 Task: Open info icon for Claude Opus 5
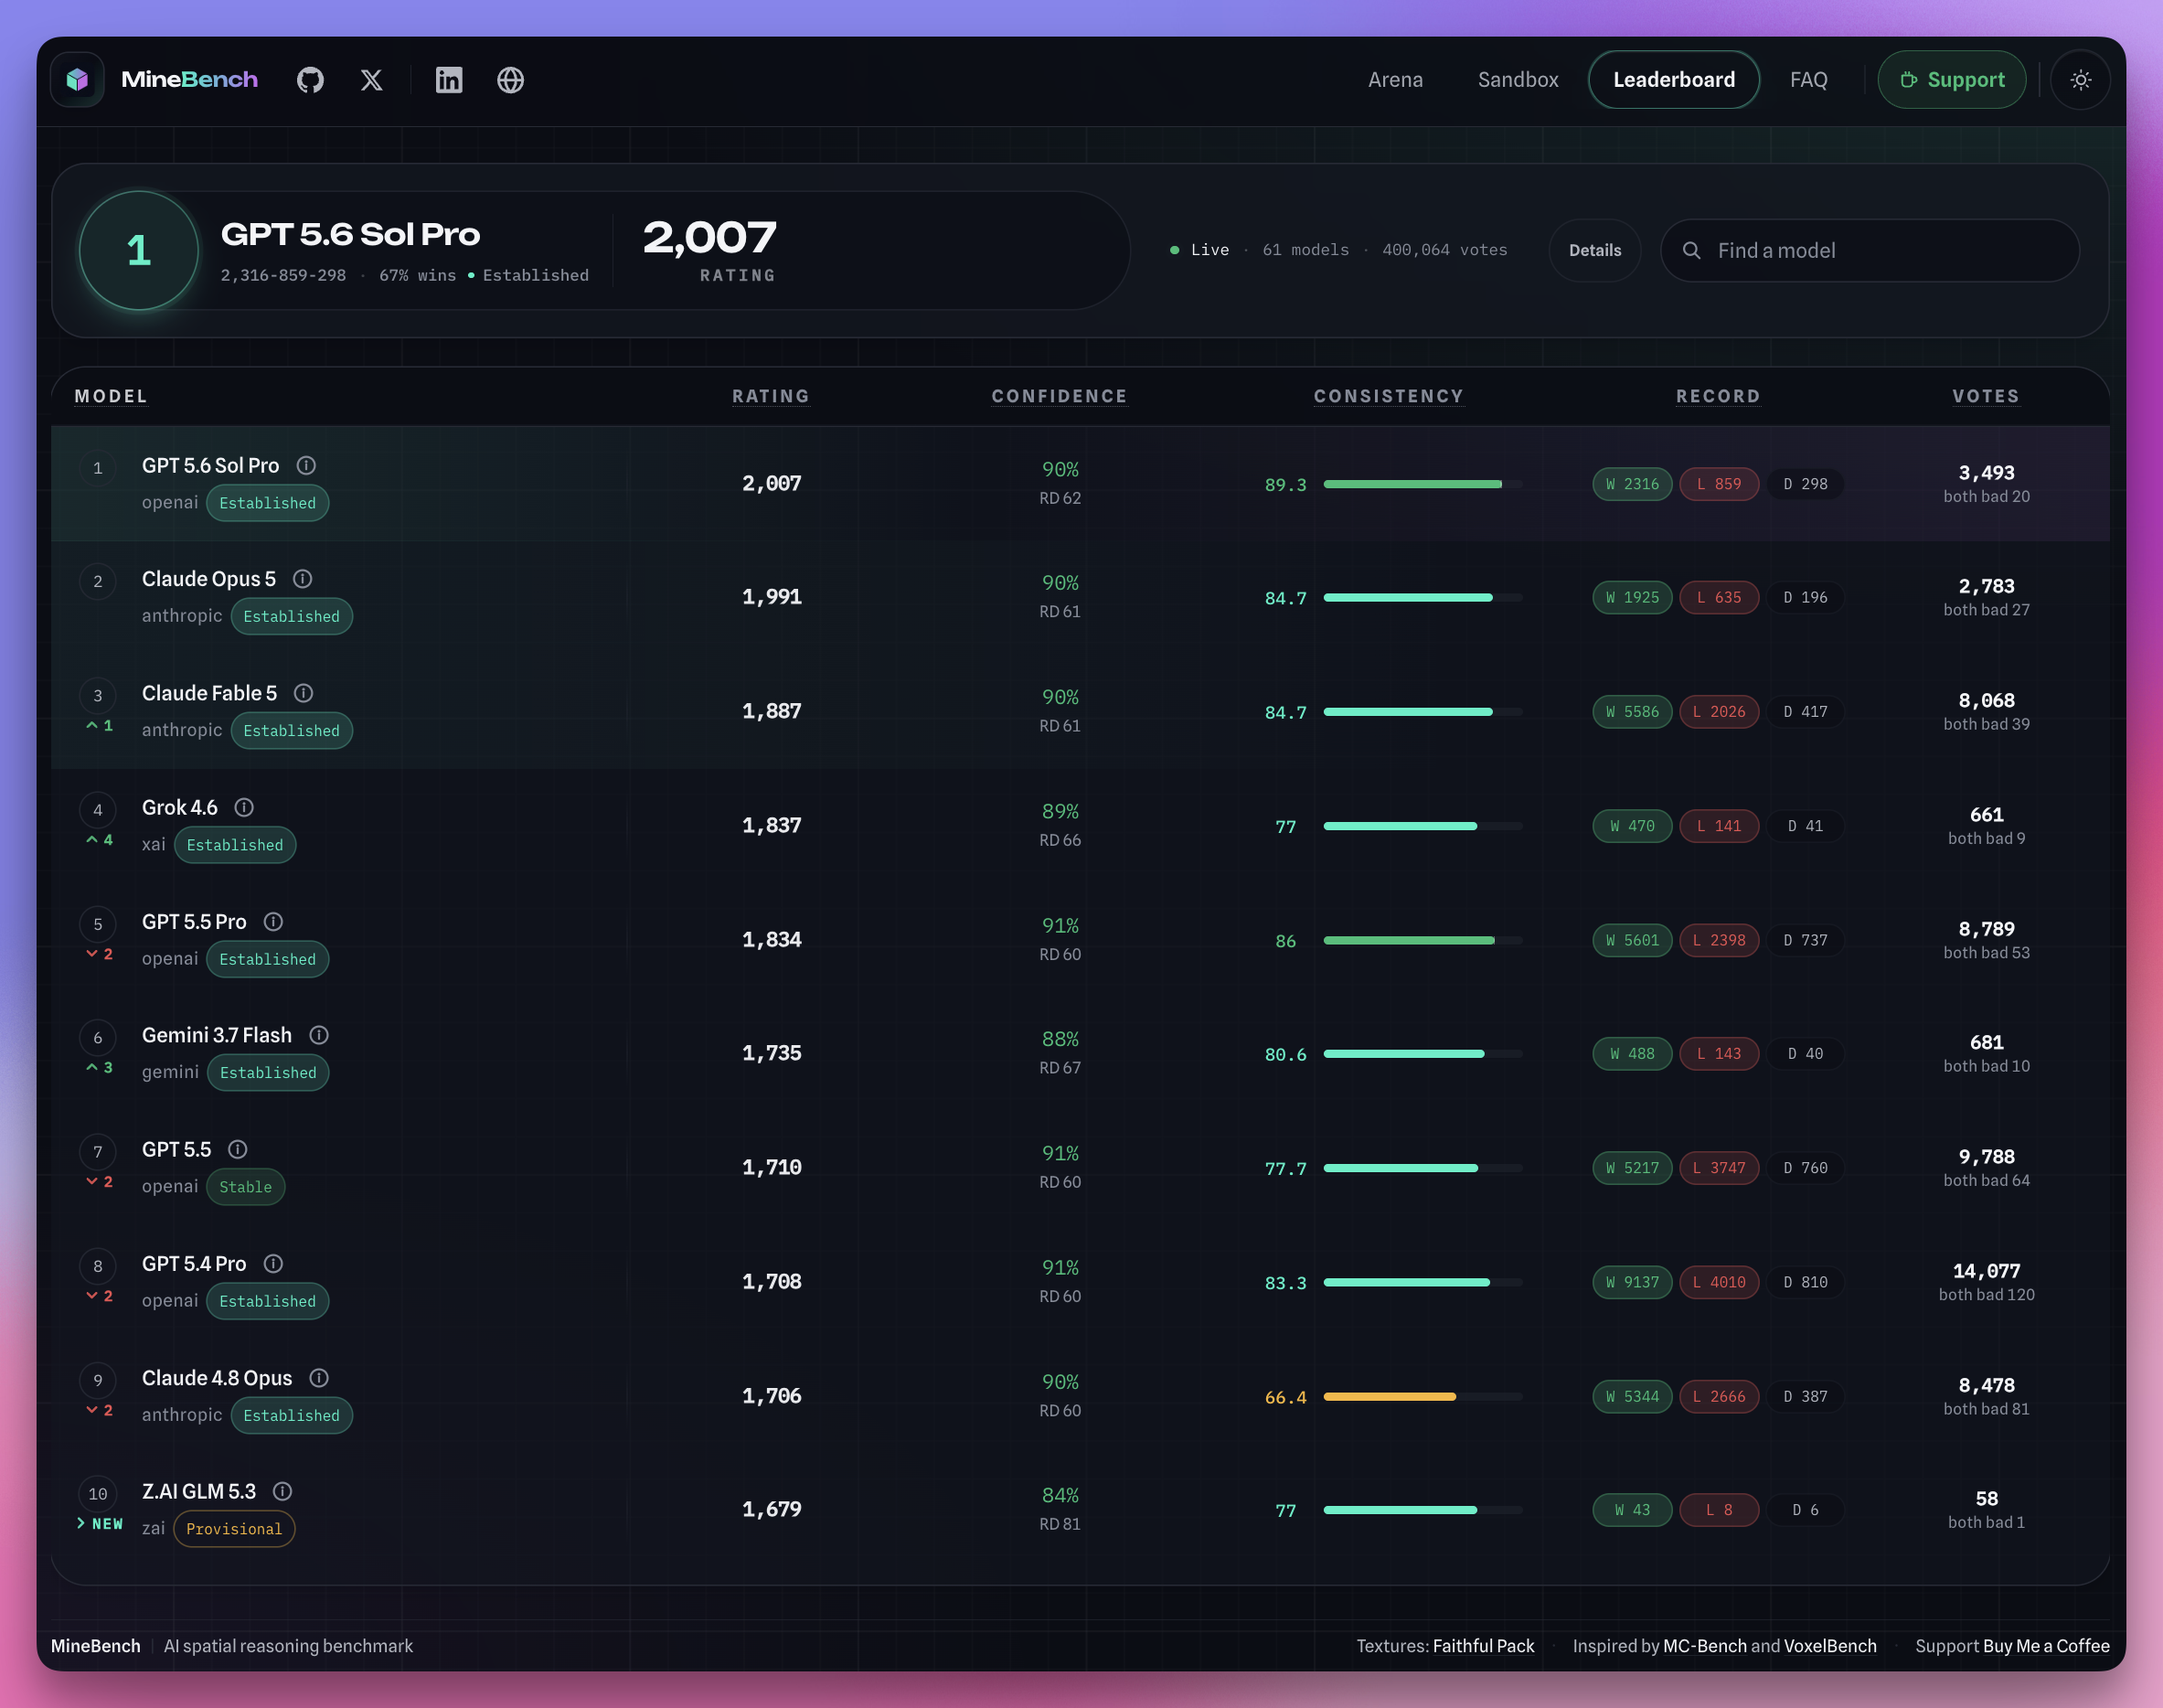tap(302, 579)
